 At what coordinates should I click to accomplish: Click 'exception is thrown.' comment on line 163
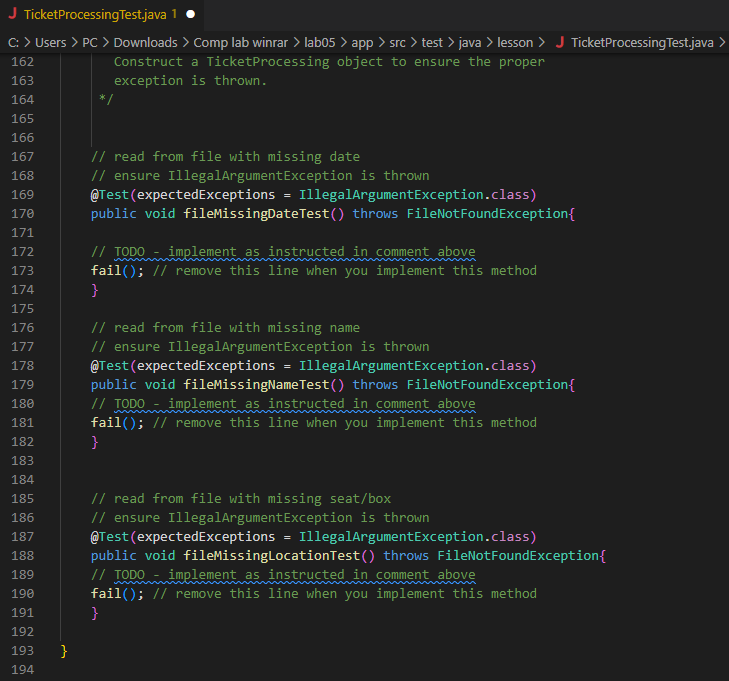(x=191, y=81)
